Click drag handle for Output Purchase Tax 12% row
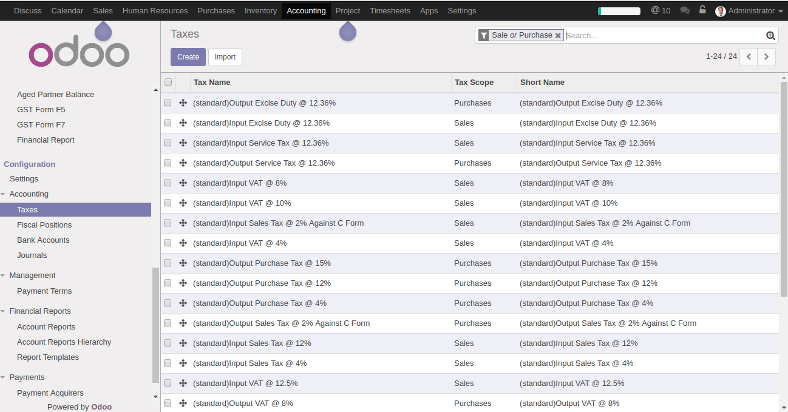This screenshot has width=788, height=412. click(x=183, y=283)
